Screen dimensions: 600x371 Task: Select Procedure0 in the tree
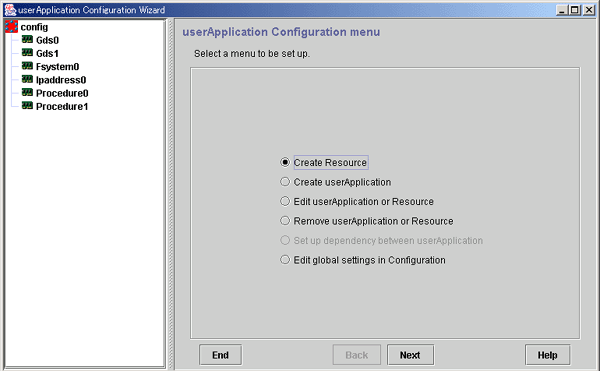(x=62, y=93)
